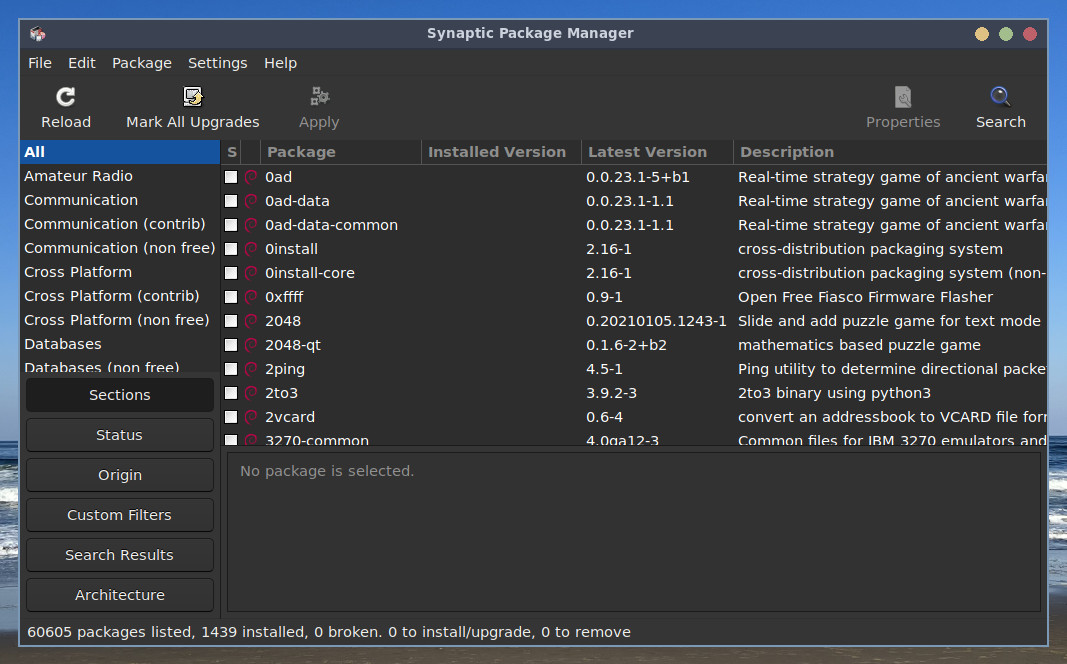Sort by the Latest Version column header

(657, 152)
